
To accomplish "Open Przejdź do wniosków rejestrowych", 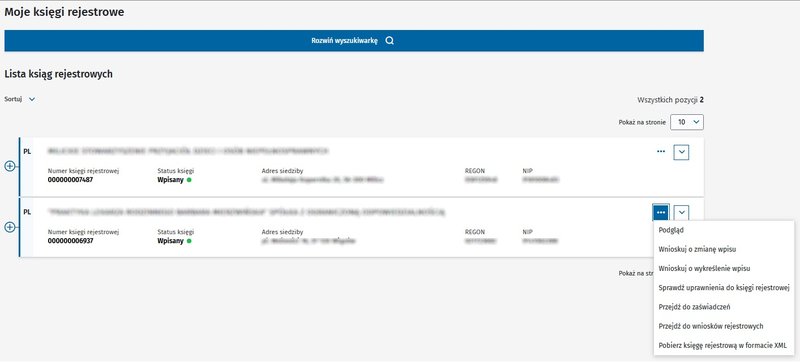I will [x=711, y=326].
